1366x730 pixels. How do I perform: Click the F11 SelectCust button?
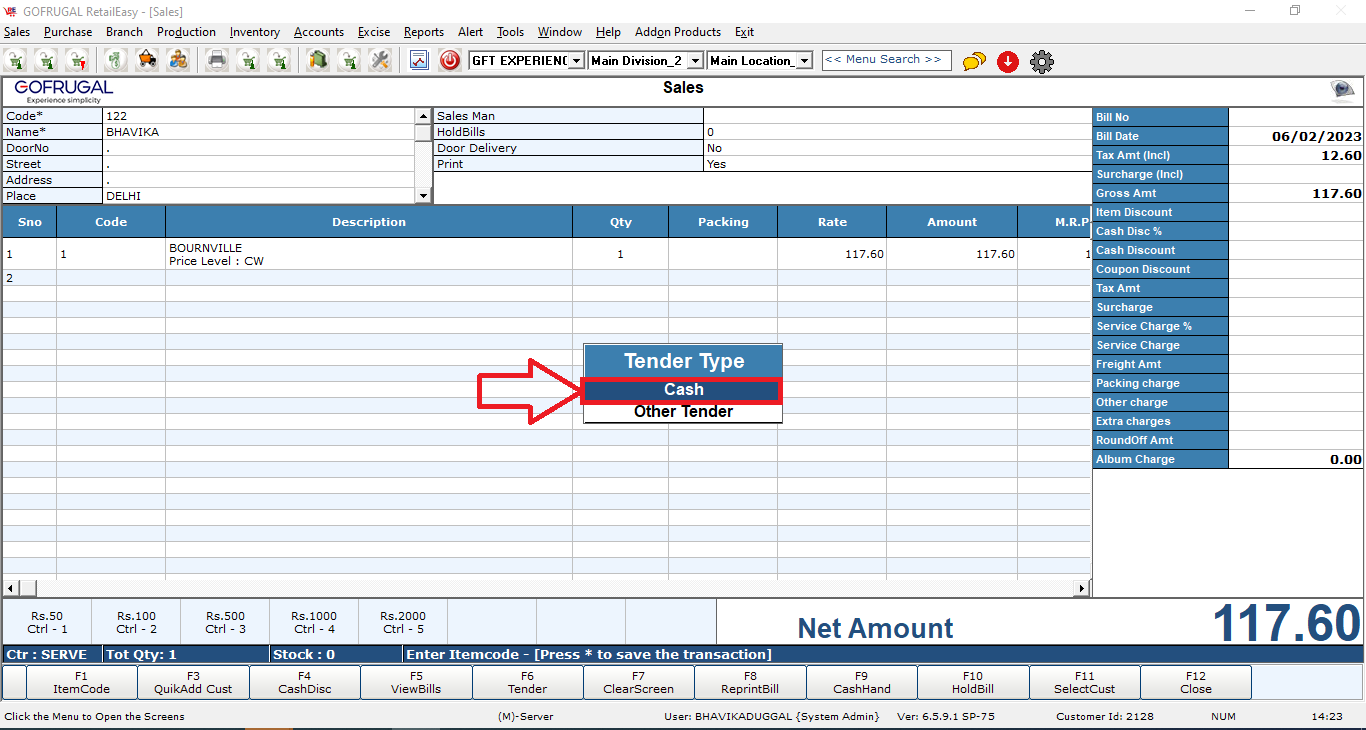[x=1084, y=683]
